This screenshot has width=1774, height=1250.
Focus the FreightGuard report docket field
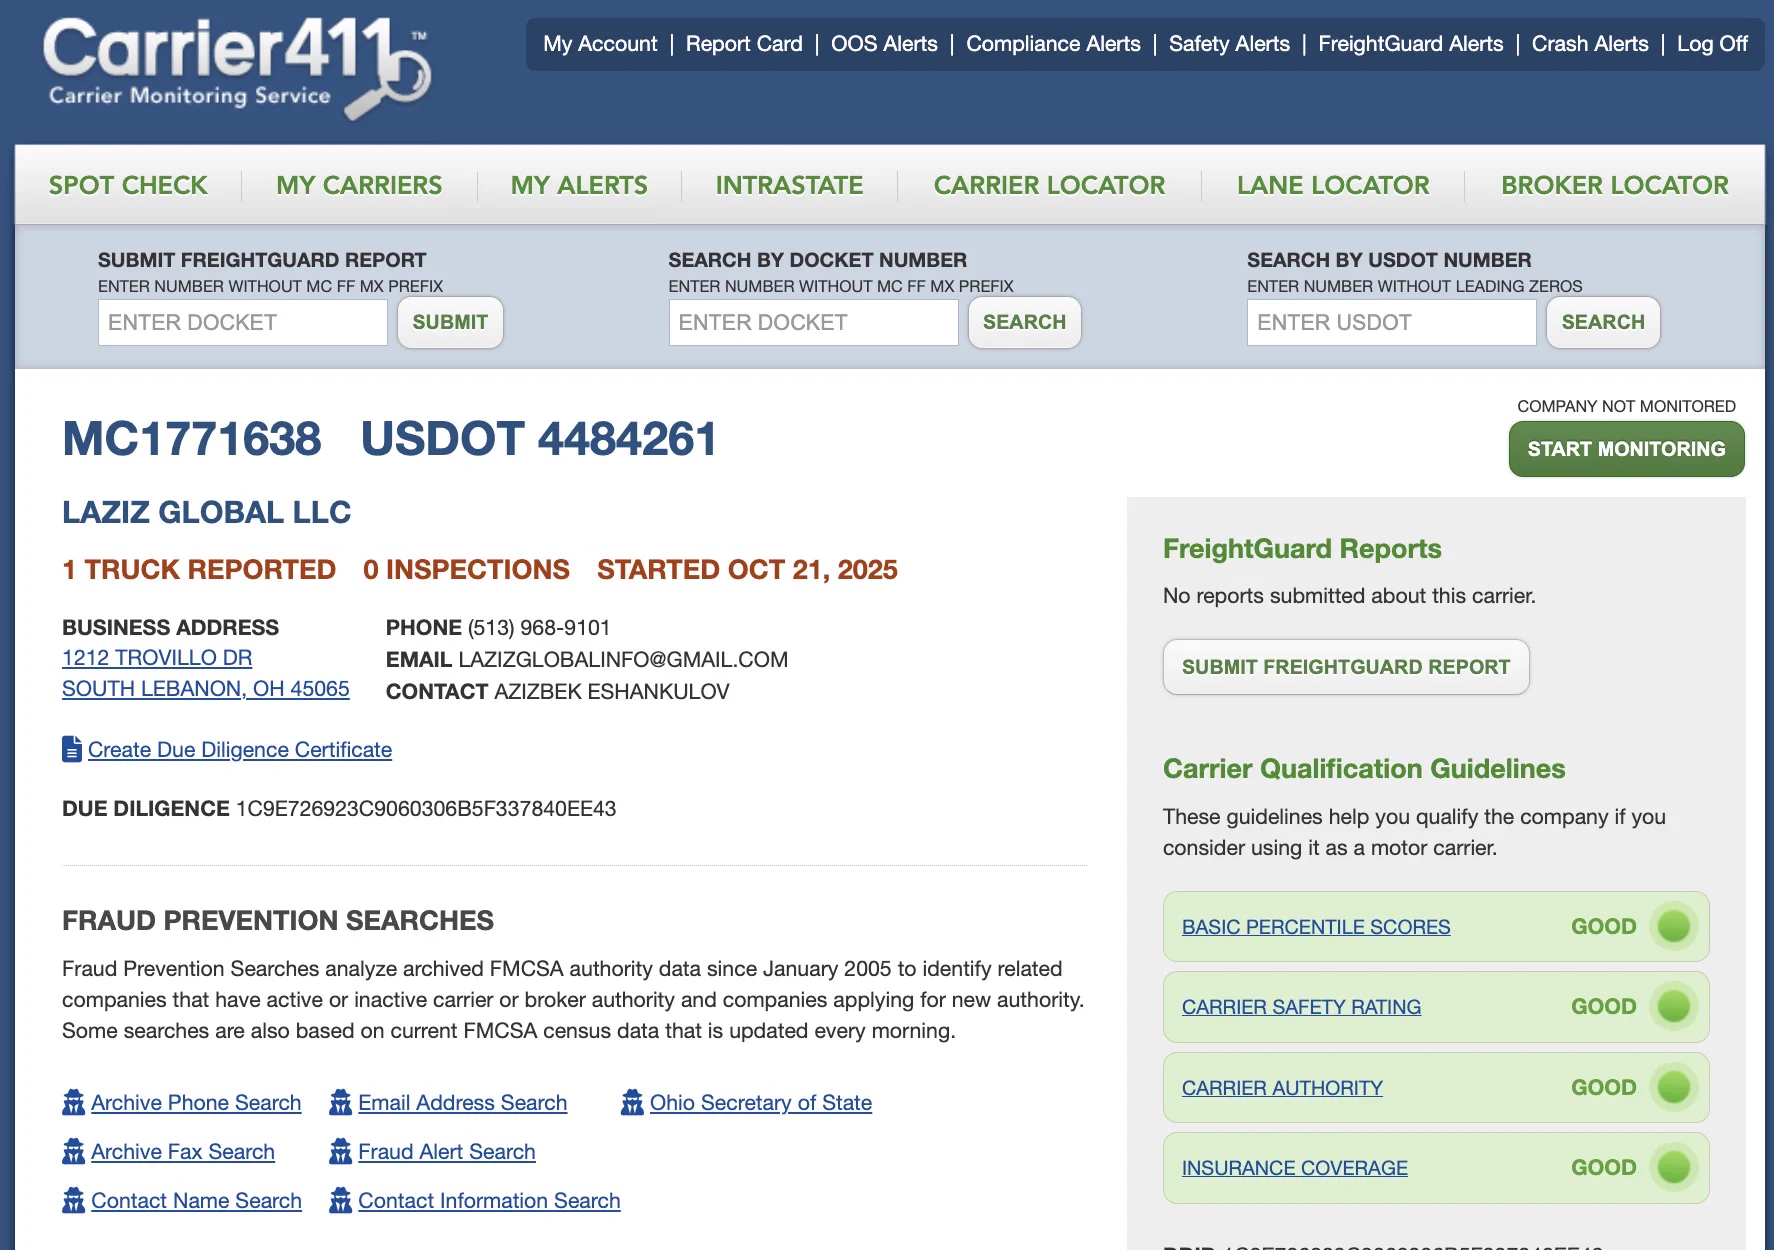click(x=243, y=322)
